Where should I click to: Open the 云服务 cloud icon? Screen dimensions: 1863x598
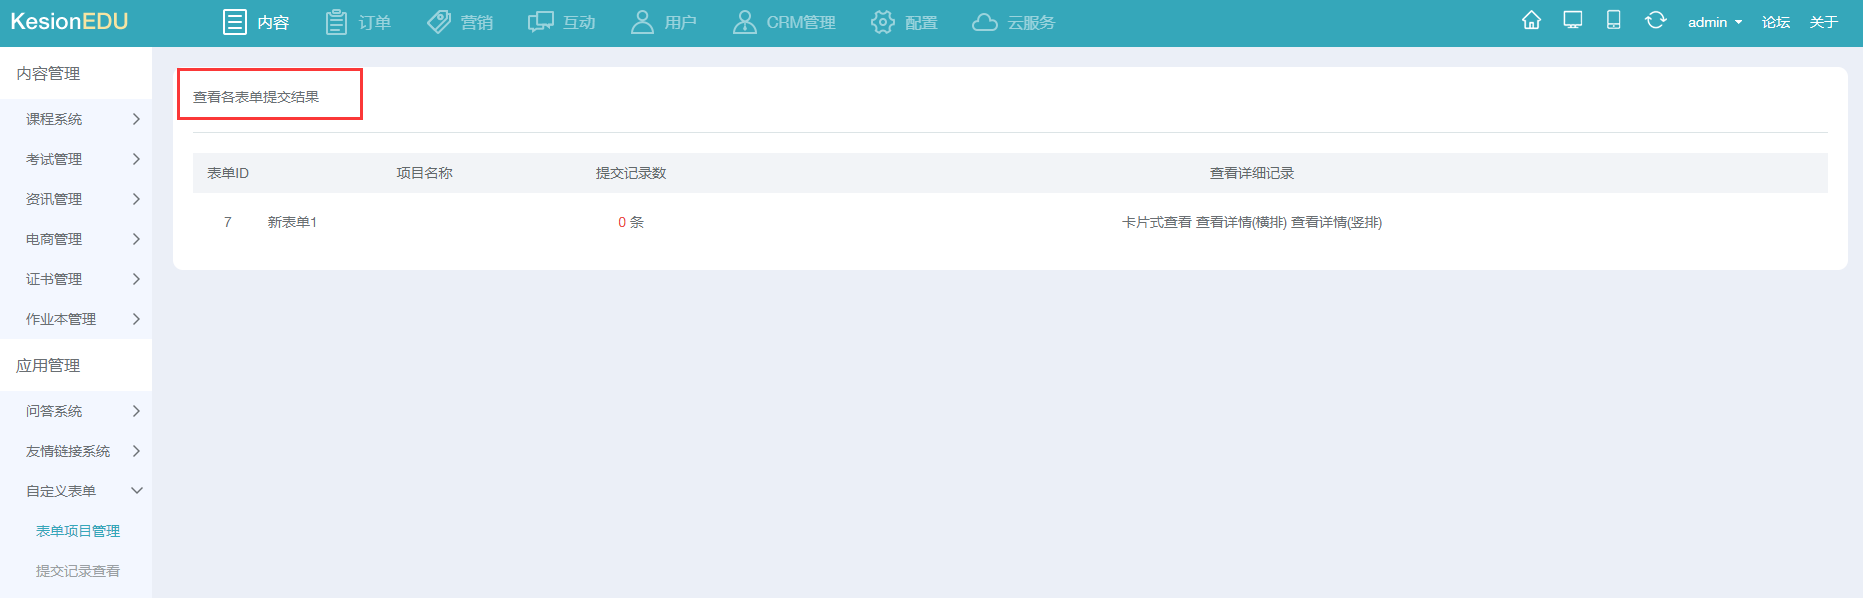click(x=985, y=22)
